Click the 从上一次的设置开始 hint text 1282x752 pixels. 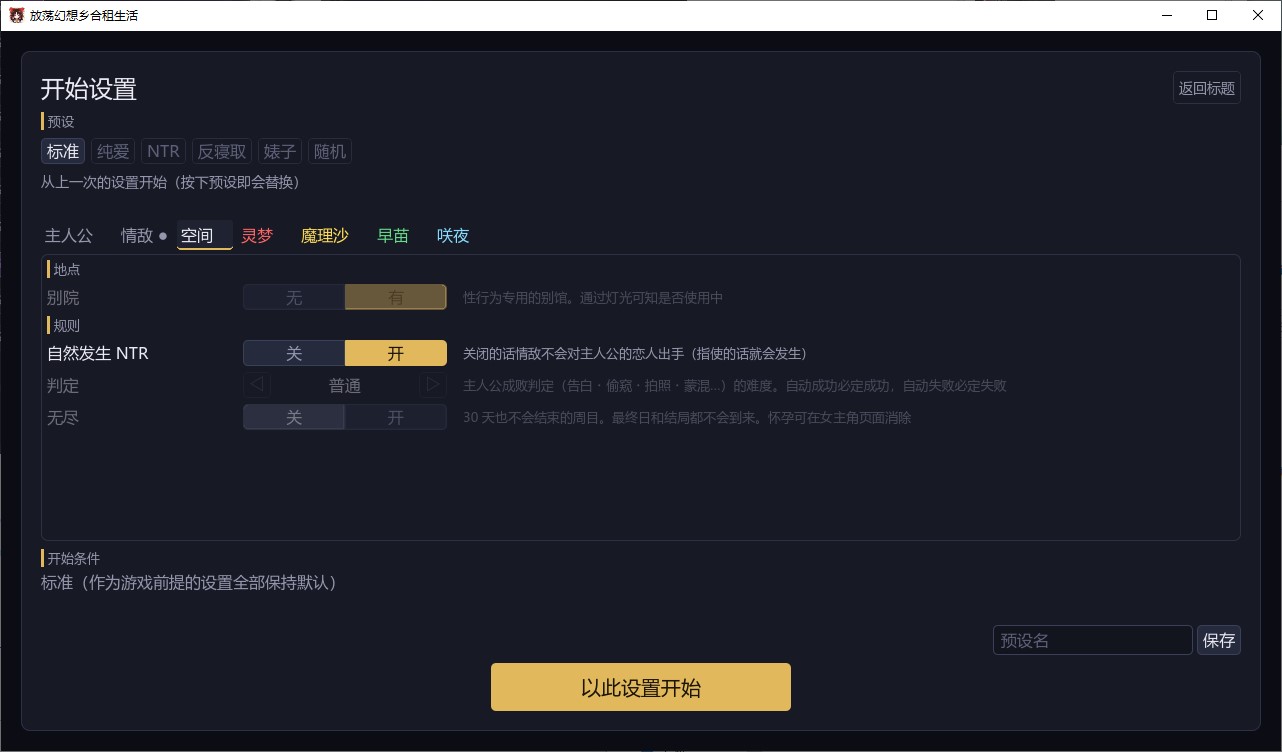[x=170, y=182]
